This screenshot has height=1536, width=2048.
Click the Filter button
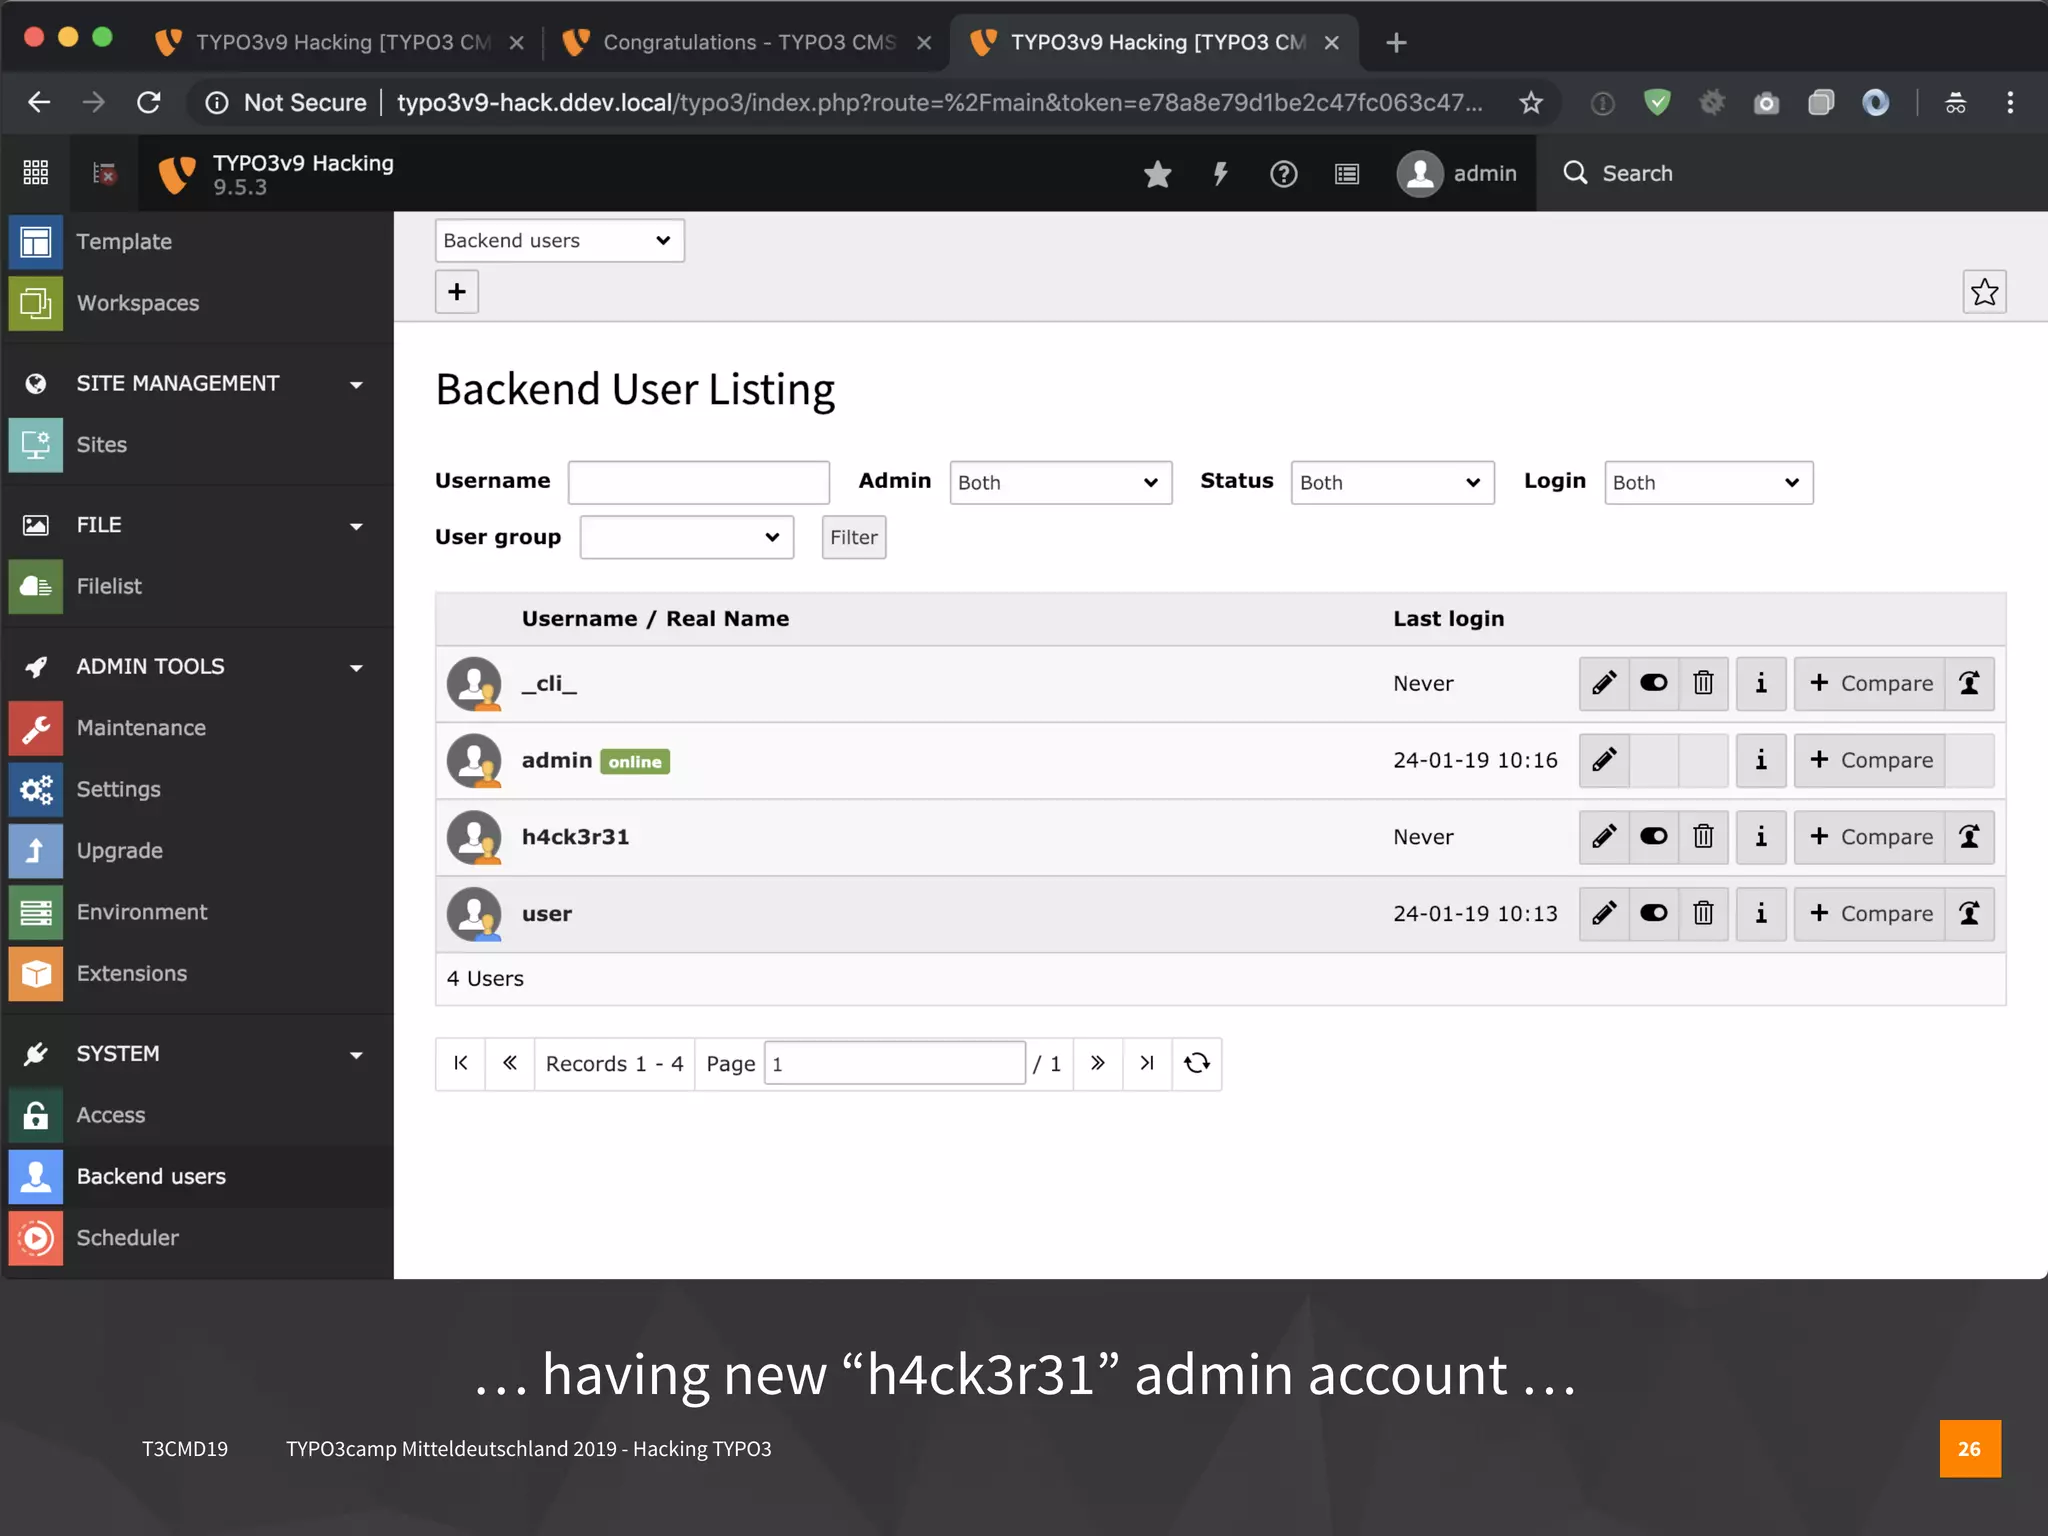click(x=854, y=538)
